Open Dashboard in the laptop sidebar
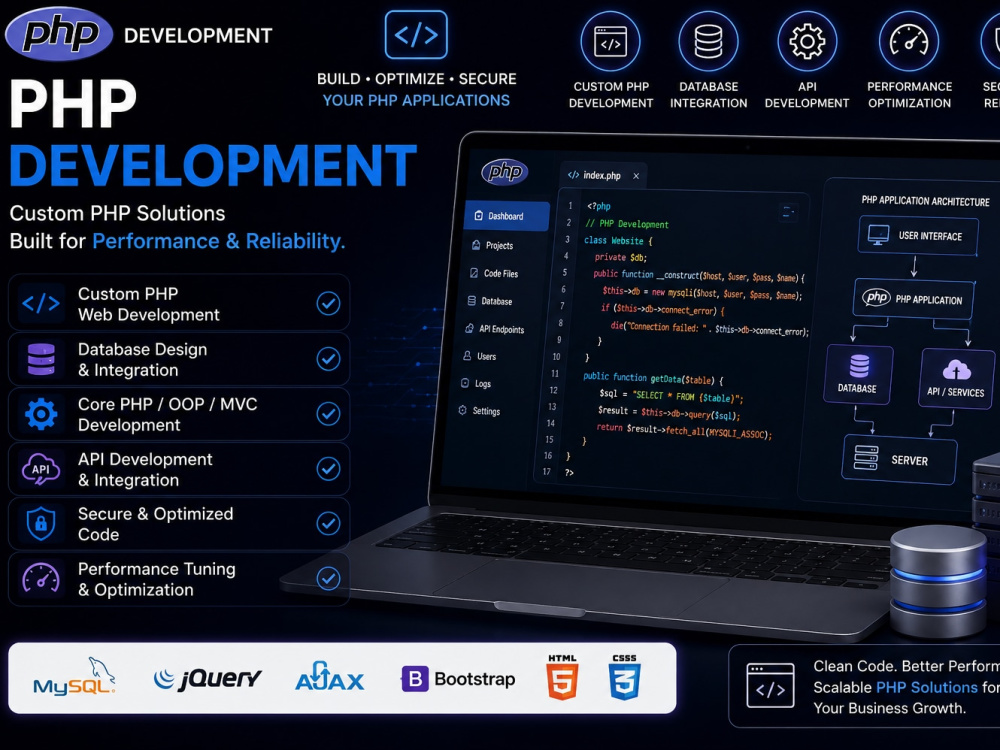This screenshot has height=750, width=1000. coord(506,216)
